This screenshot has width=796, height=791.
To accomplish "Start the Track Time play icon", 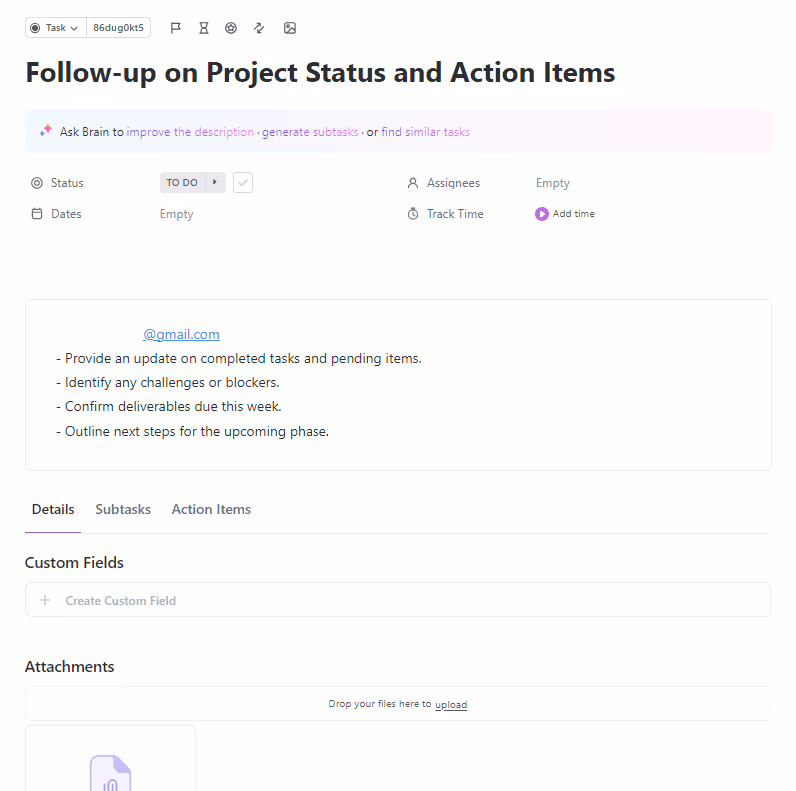I will click(x=542, y=214).
